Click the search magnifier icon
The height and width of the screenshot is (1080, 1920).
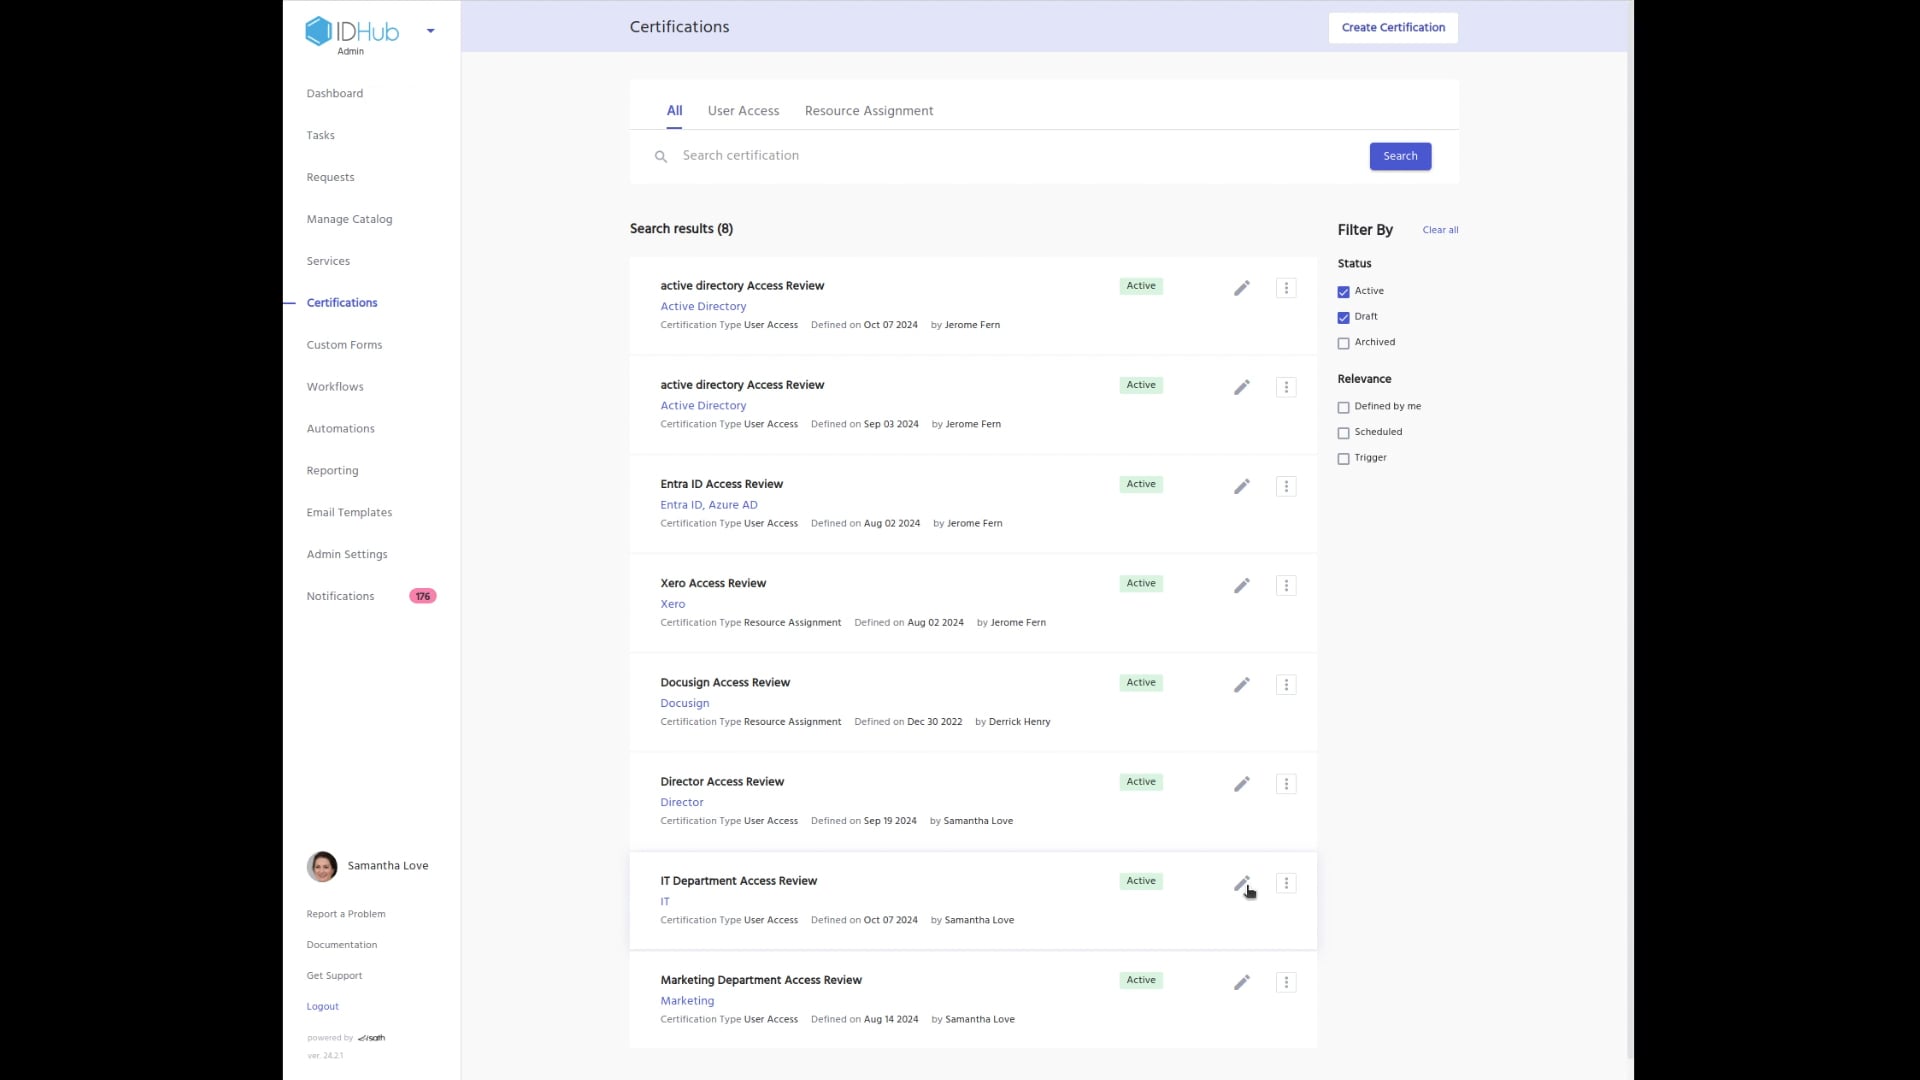point(659,156)
